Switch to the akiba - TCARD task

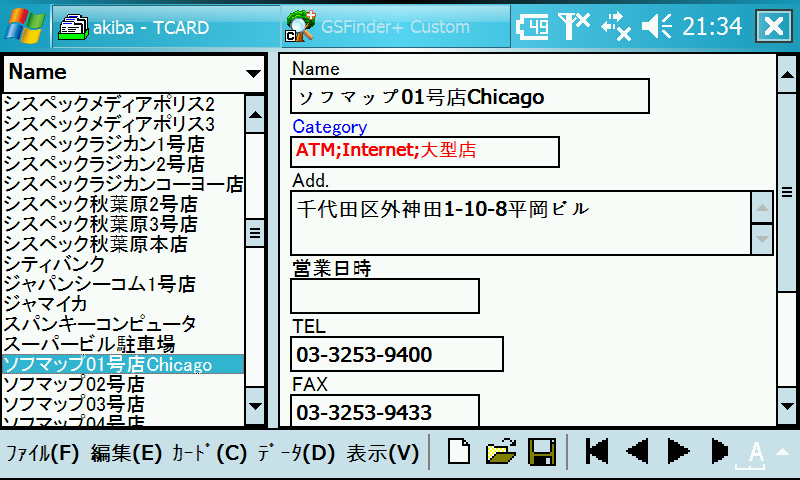[166, 27]
